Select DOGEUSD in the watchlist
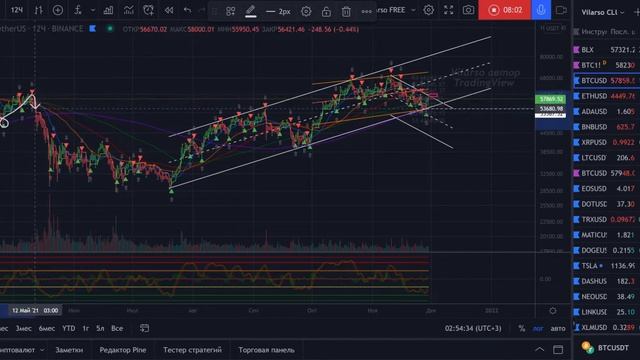Image resolution: width=640 pixels, height=360 pixels. click(x=607, y=250)
